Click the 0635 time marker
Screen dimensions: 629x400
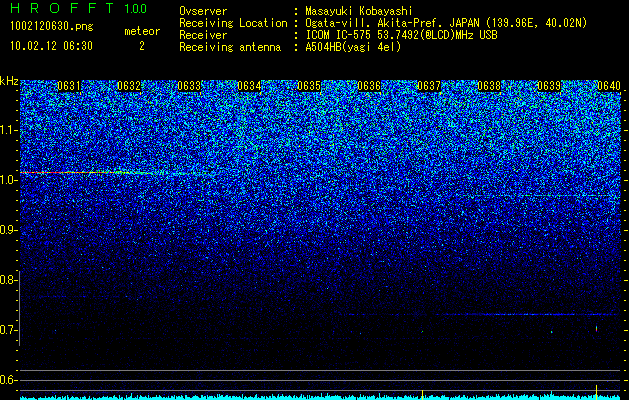309,86
